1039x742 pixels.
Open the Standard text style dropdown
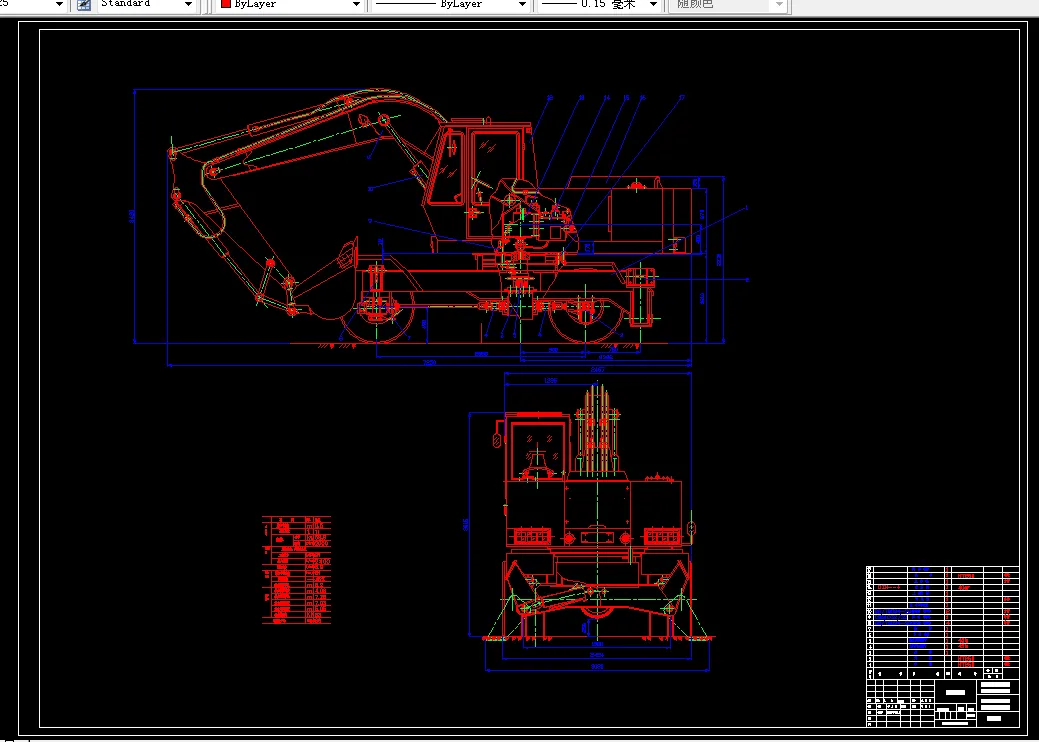(148, 5)
